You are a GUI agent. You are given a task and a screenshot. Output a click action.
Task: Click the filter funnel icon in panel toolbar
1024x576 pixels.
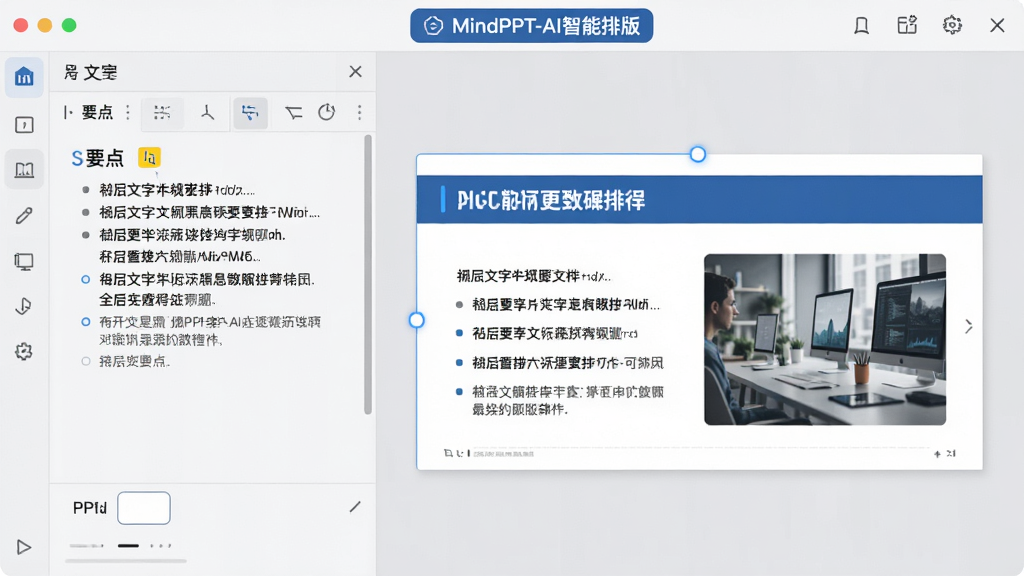point(293,113)
